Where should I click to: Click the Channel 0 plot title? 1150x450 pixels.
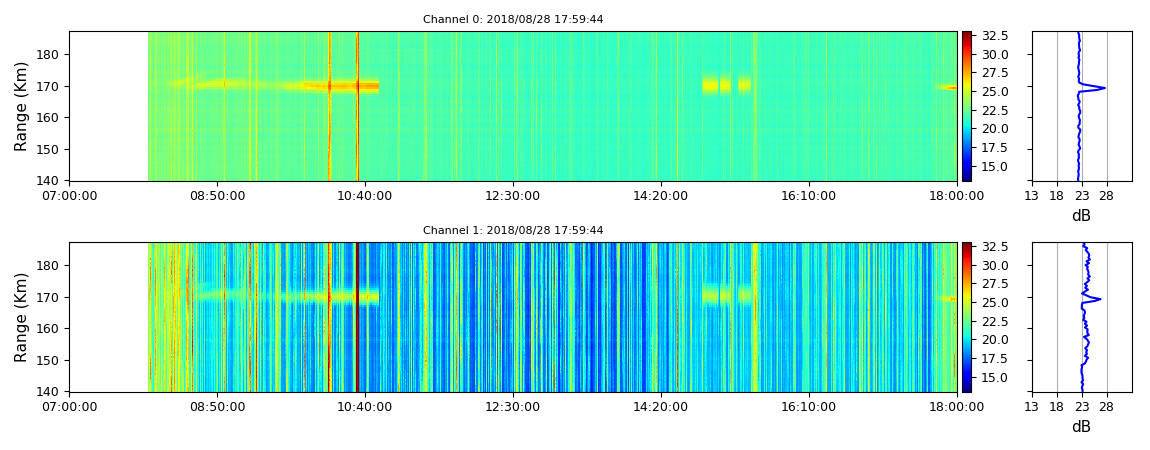[x=513, y=20]
